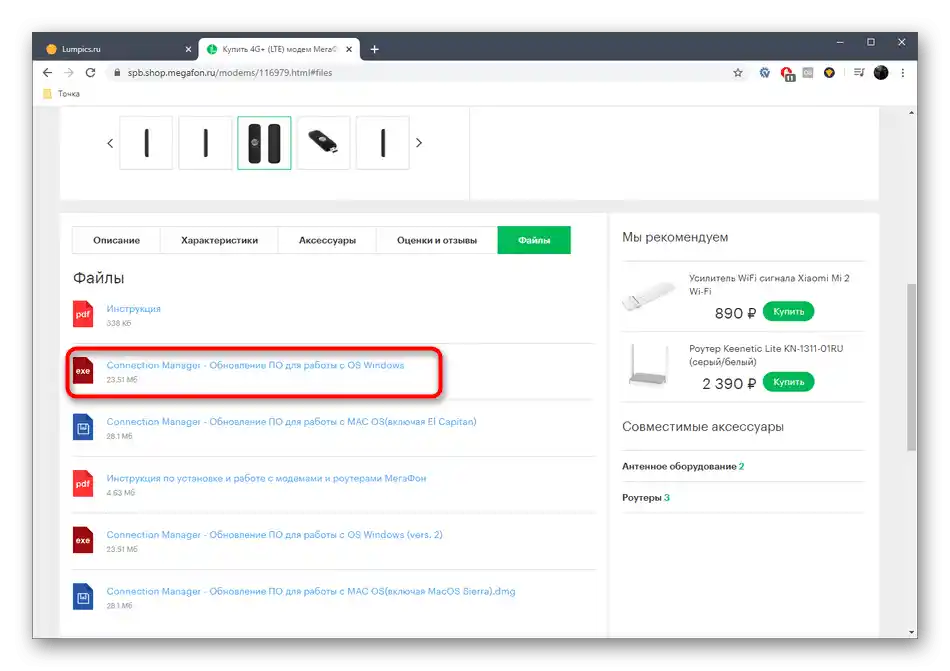Screen dimensions: 950x671
Task: Select the green Файлы tab
Action: 534,240
